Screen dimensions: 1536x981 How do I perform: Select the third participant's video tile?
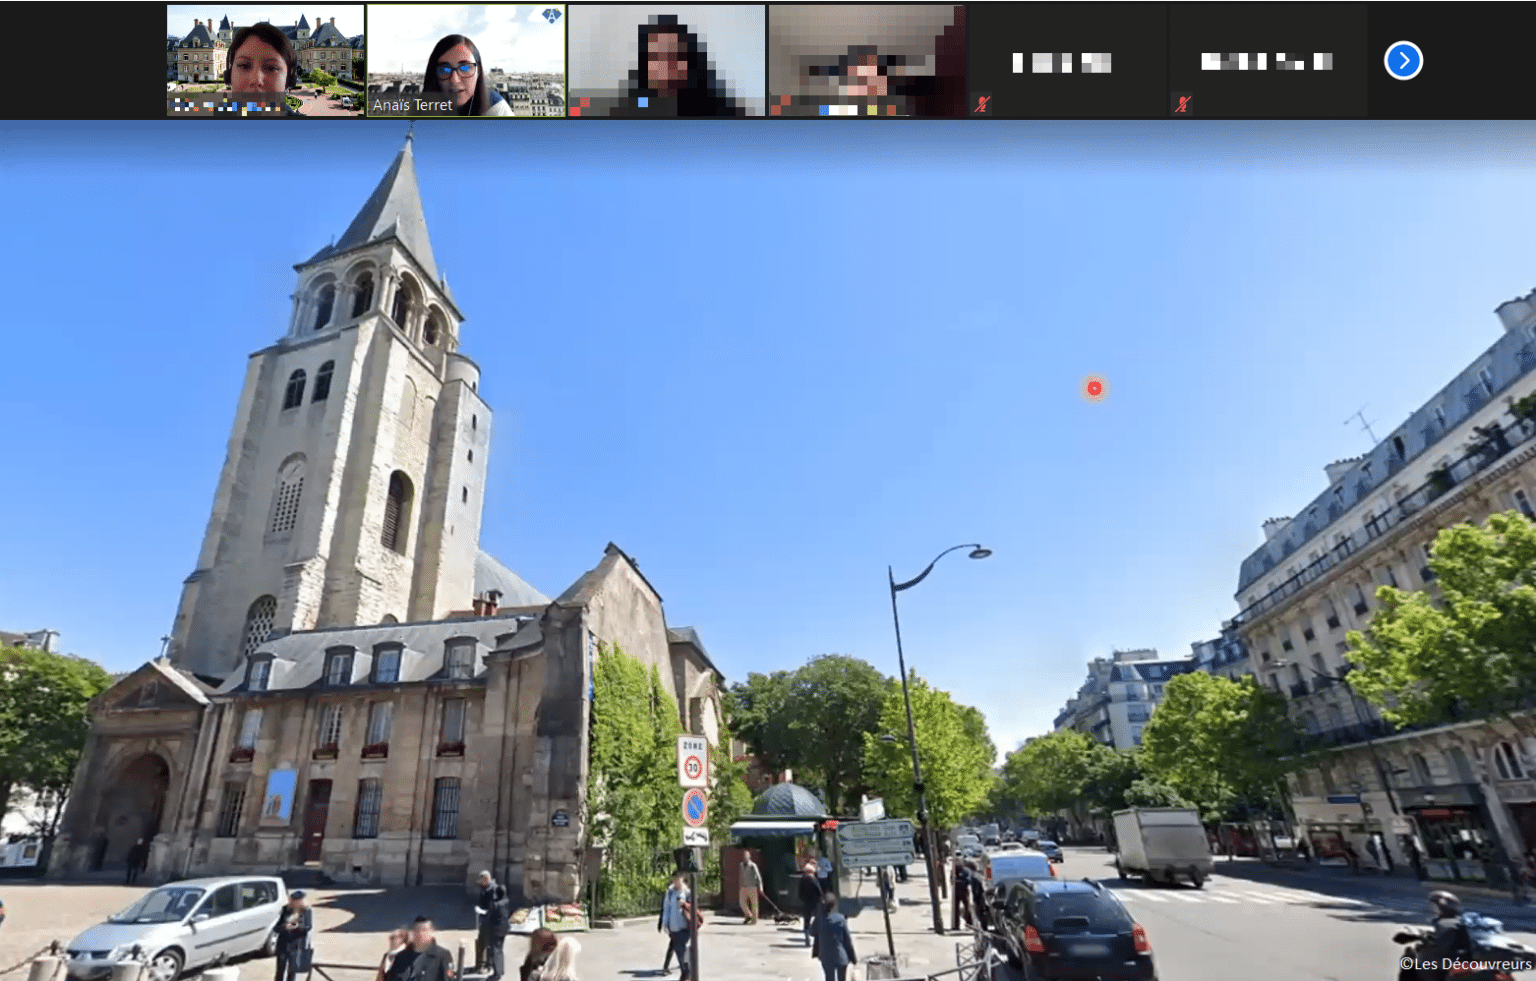(x=666, y=60)
